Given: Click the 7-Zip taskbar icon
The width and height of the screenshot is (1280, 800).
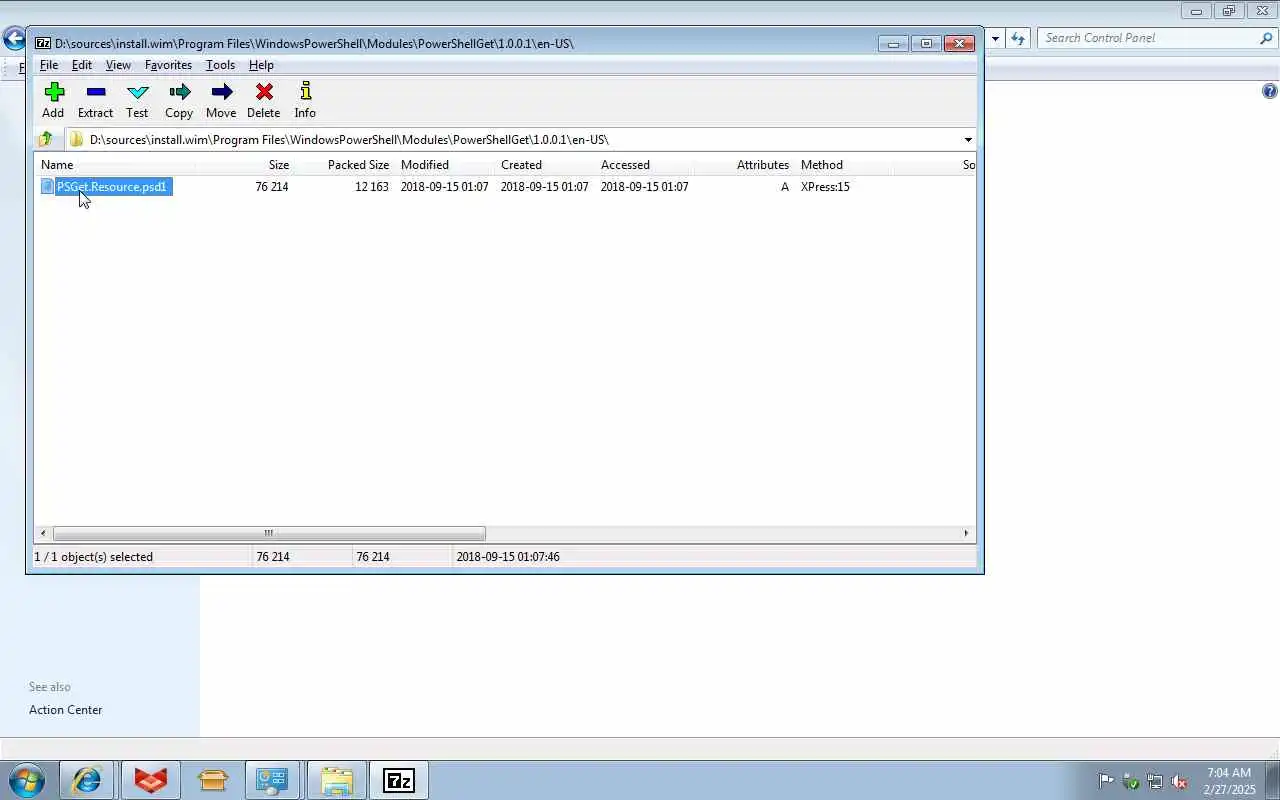Looking at the screenshot, I should (x=399, y=780).
